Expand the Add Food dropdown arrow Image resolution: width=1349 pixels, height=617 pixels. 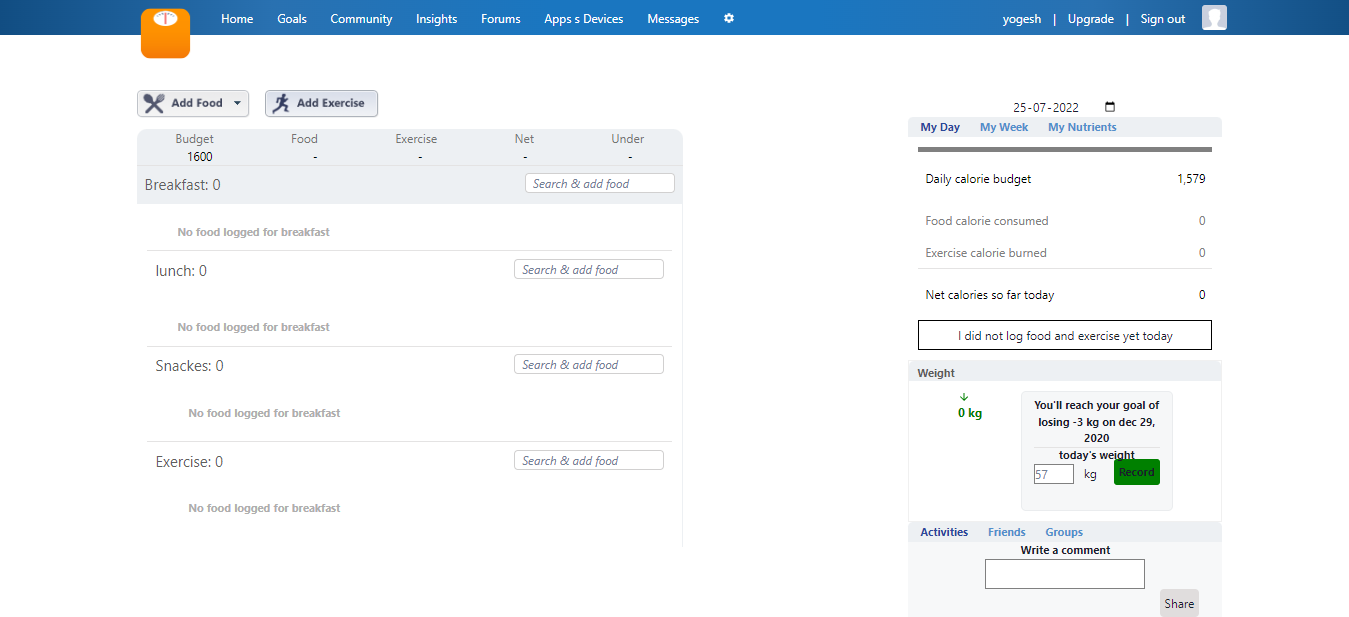click(237, 103)
